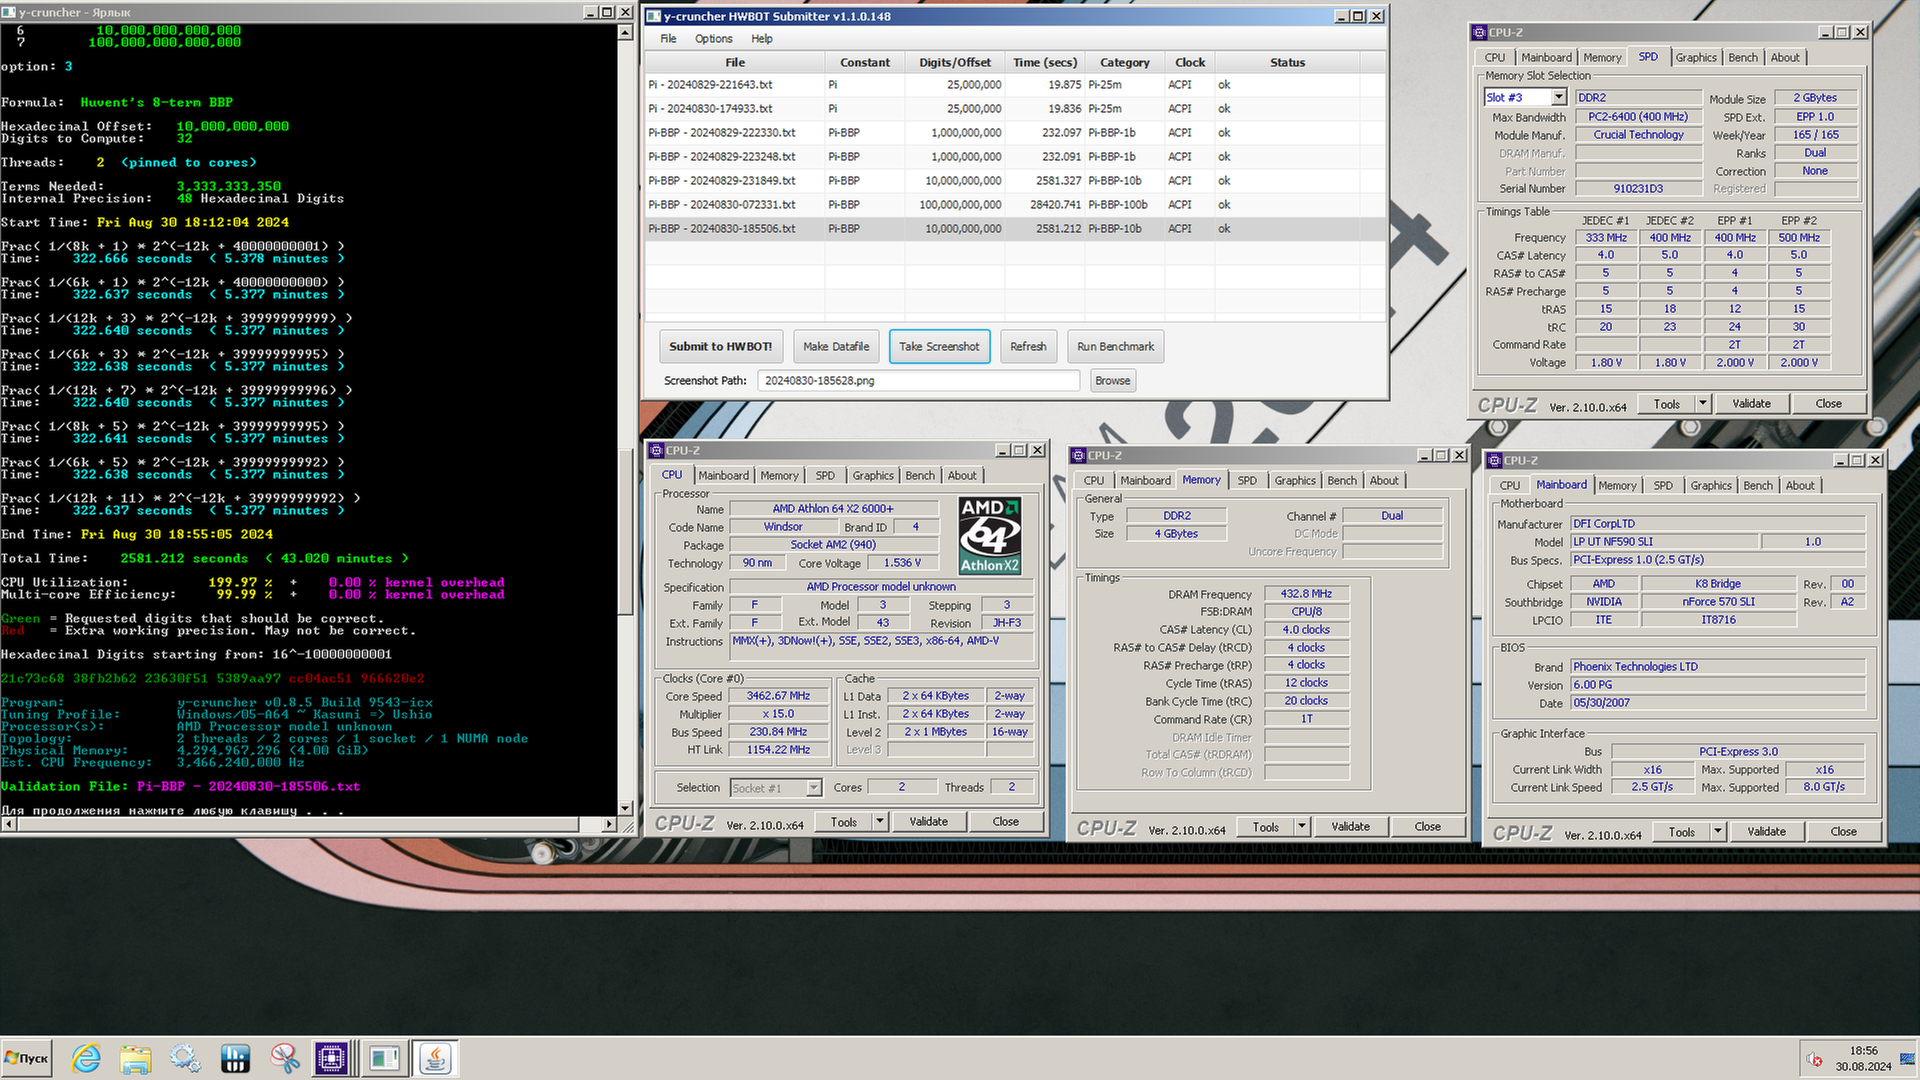Click the console vertical scrollbar down arrow
The height and width of the screenshot is (1080, 1920).
(626, 808)
